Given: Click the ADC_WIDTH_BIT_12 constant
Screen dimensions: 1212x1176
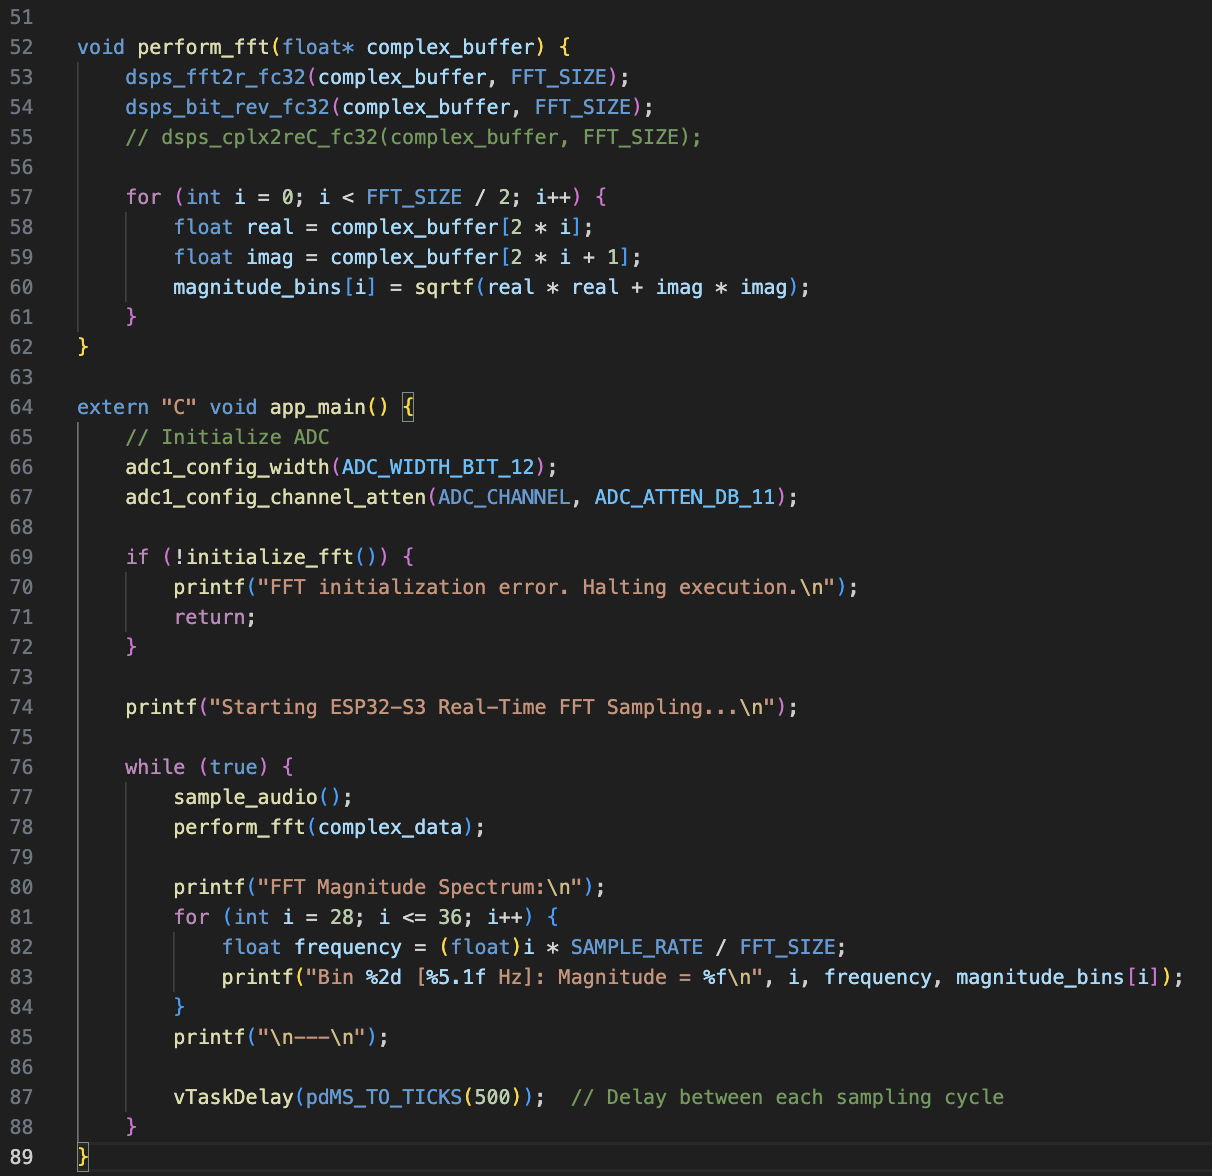Looking at the screenshot, I should [x=439, y=467].
